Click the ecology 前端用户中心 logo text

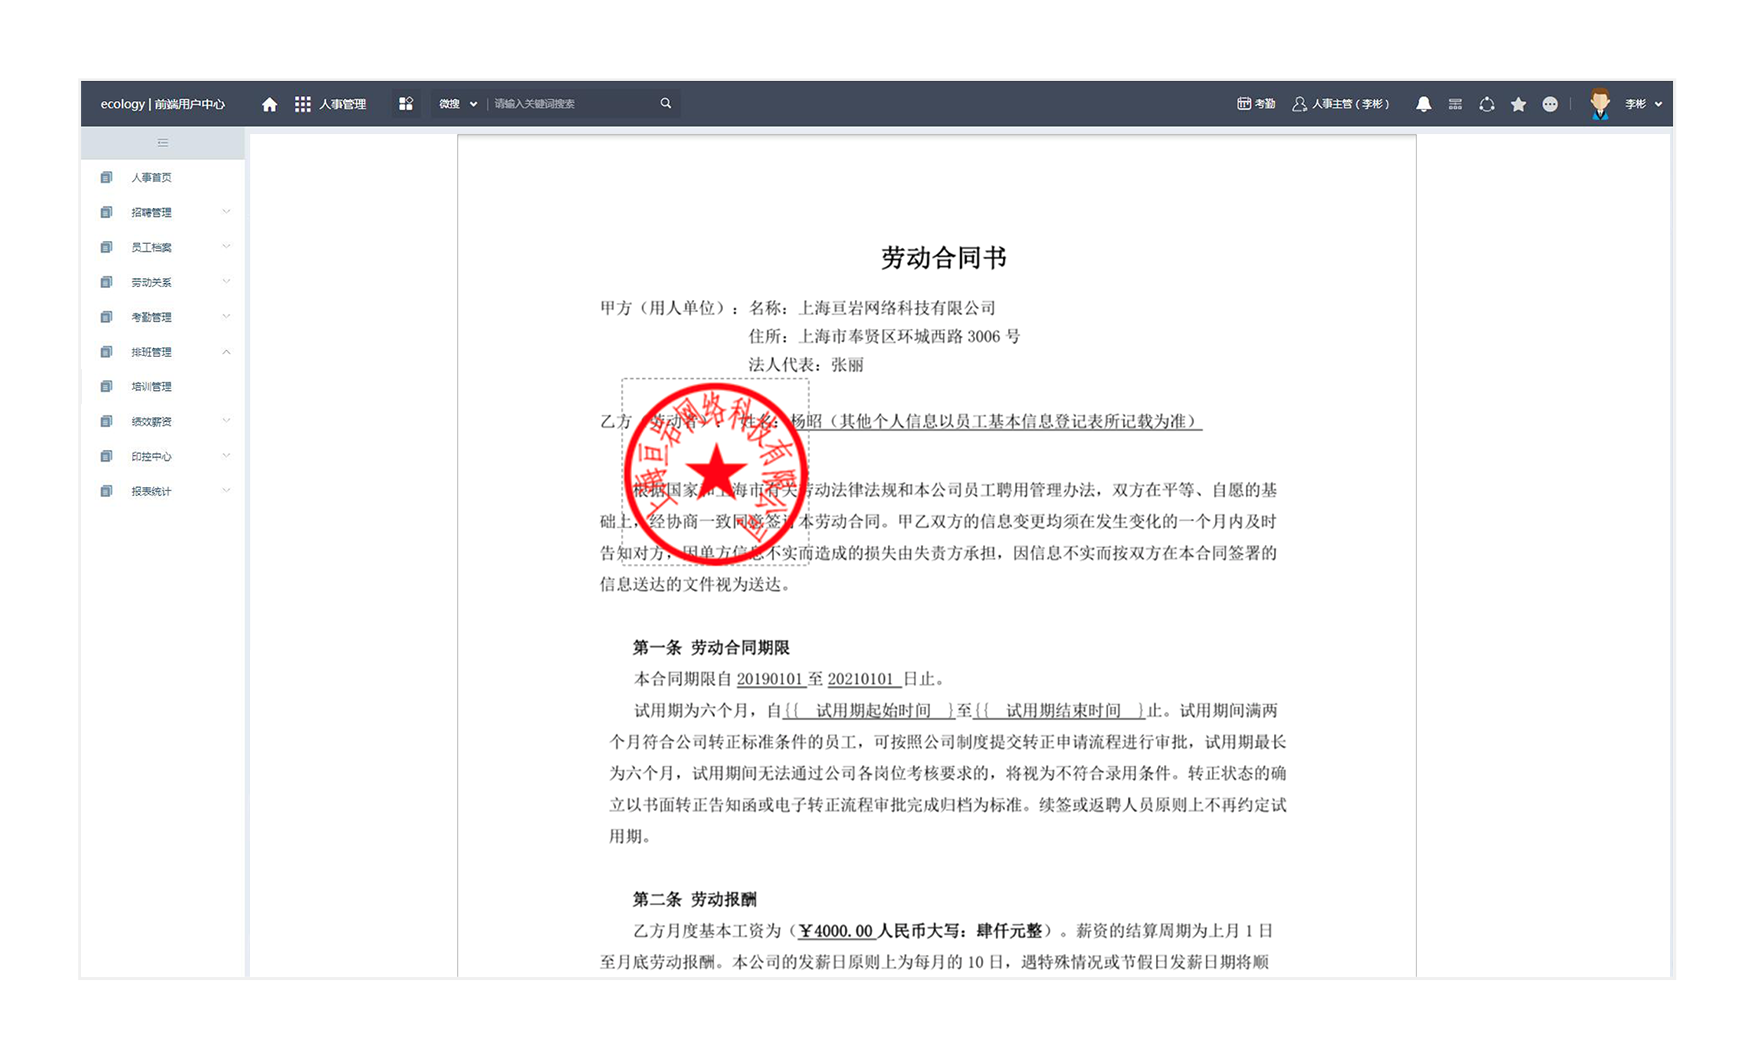162,104
